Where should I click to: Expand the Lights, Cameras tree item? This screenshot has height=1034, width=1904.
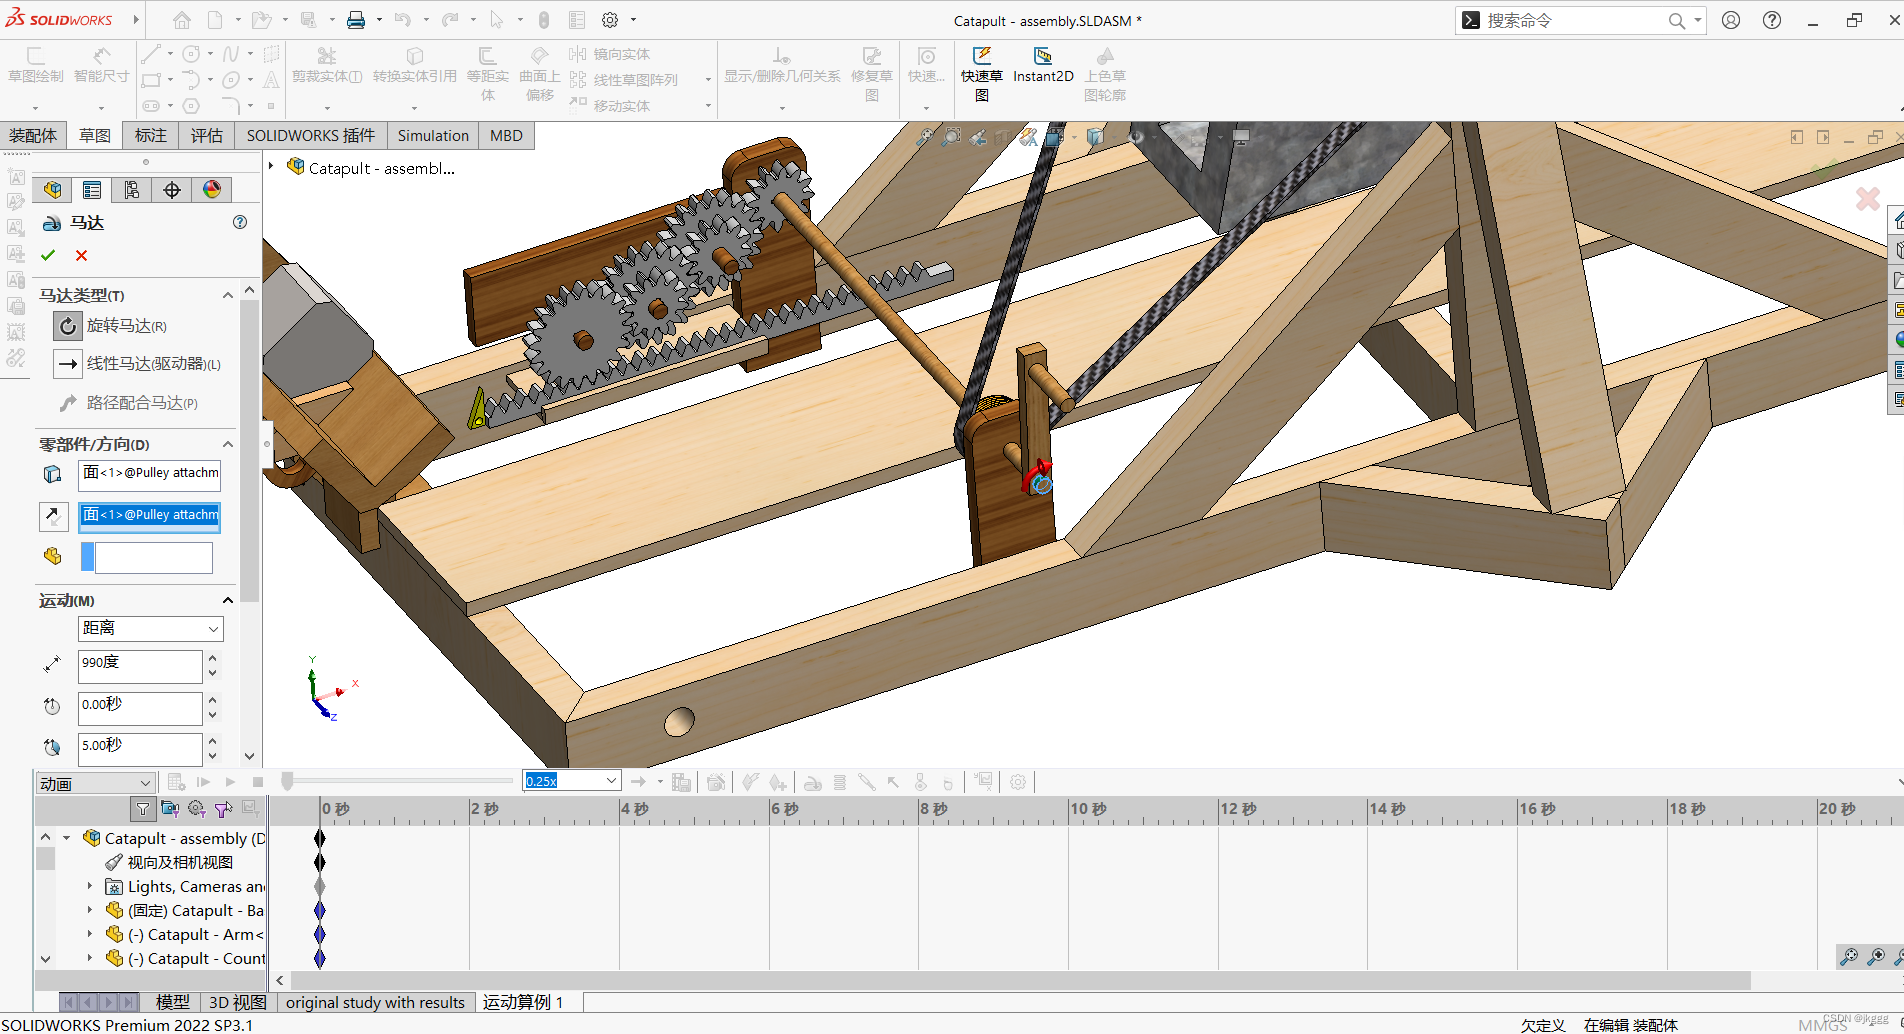90,886
